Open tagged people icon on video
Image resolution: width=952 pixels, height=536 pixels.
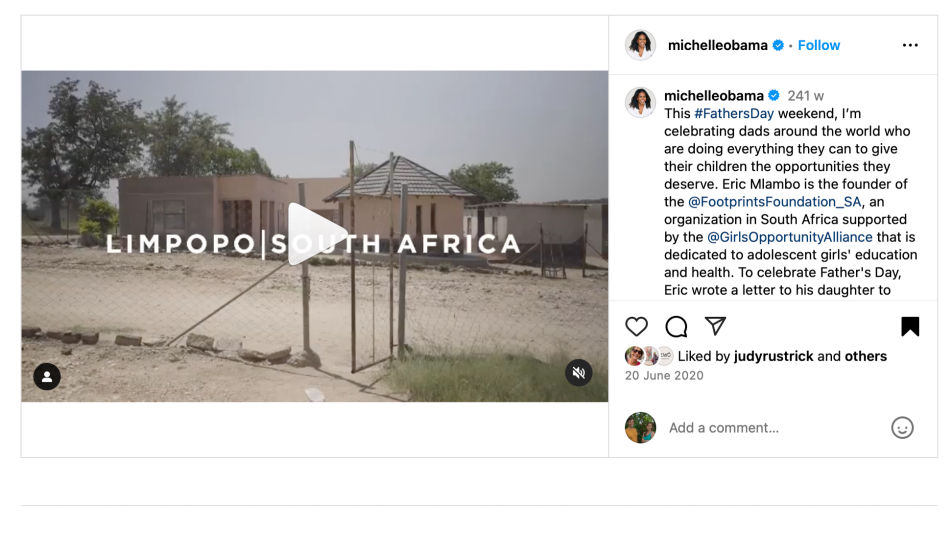click(x=47, y=377)
